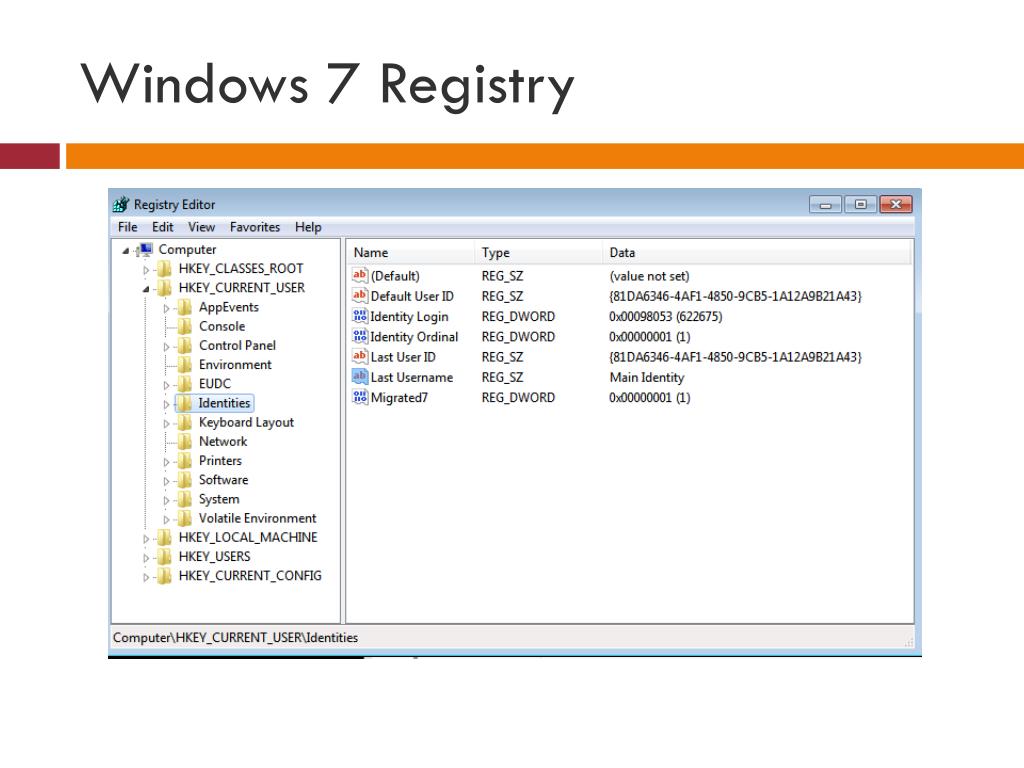Expand HKEY_CURRENT_CONFIG node arrow

click(x=146, y=577)
